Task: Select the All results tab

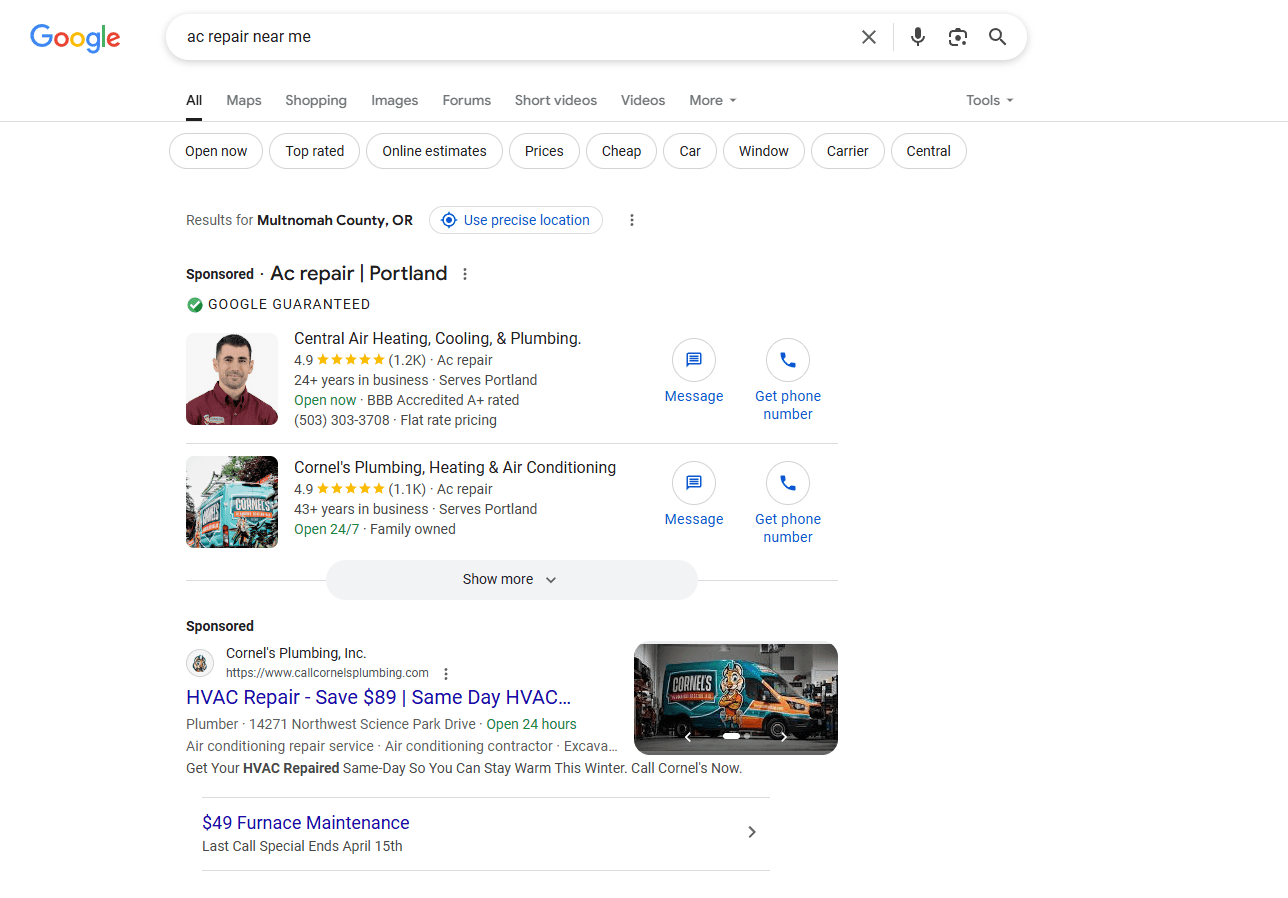Action: click(194, 100)
